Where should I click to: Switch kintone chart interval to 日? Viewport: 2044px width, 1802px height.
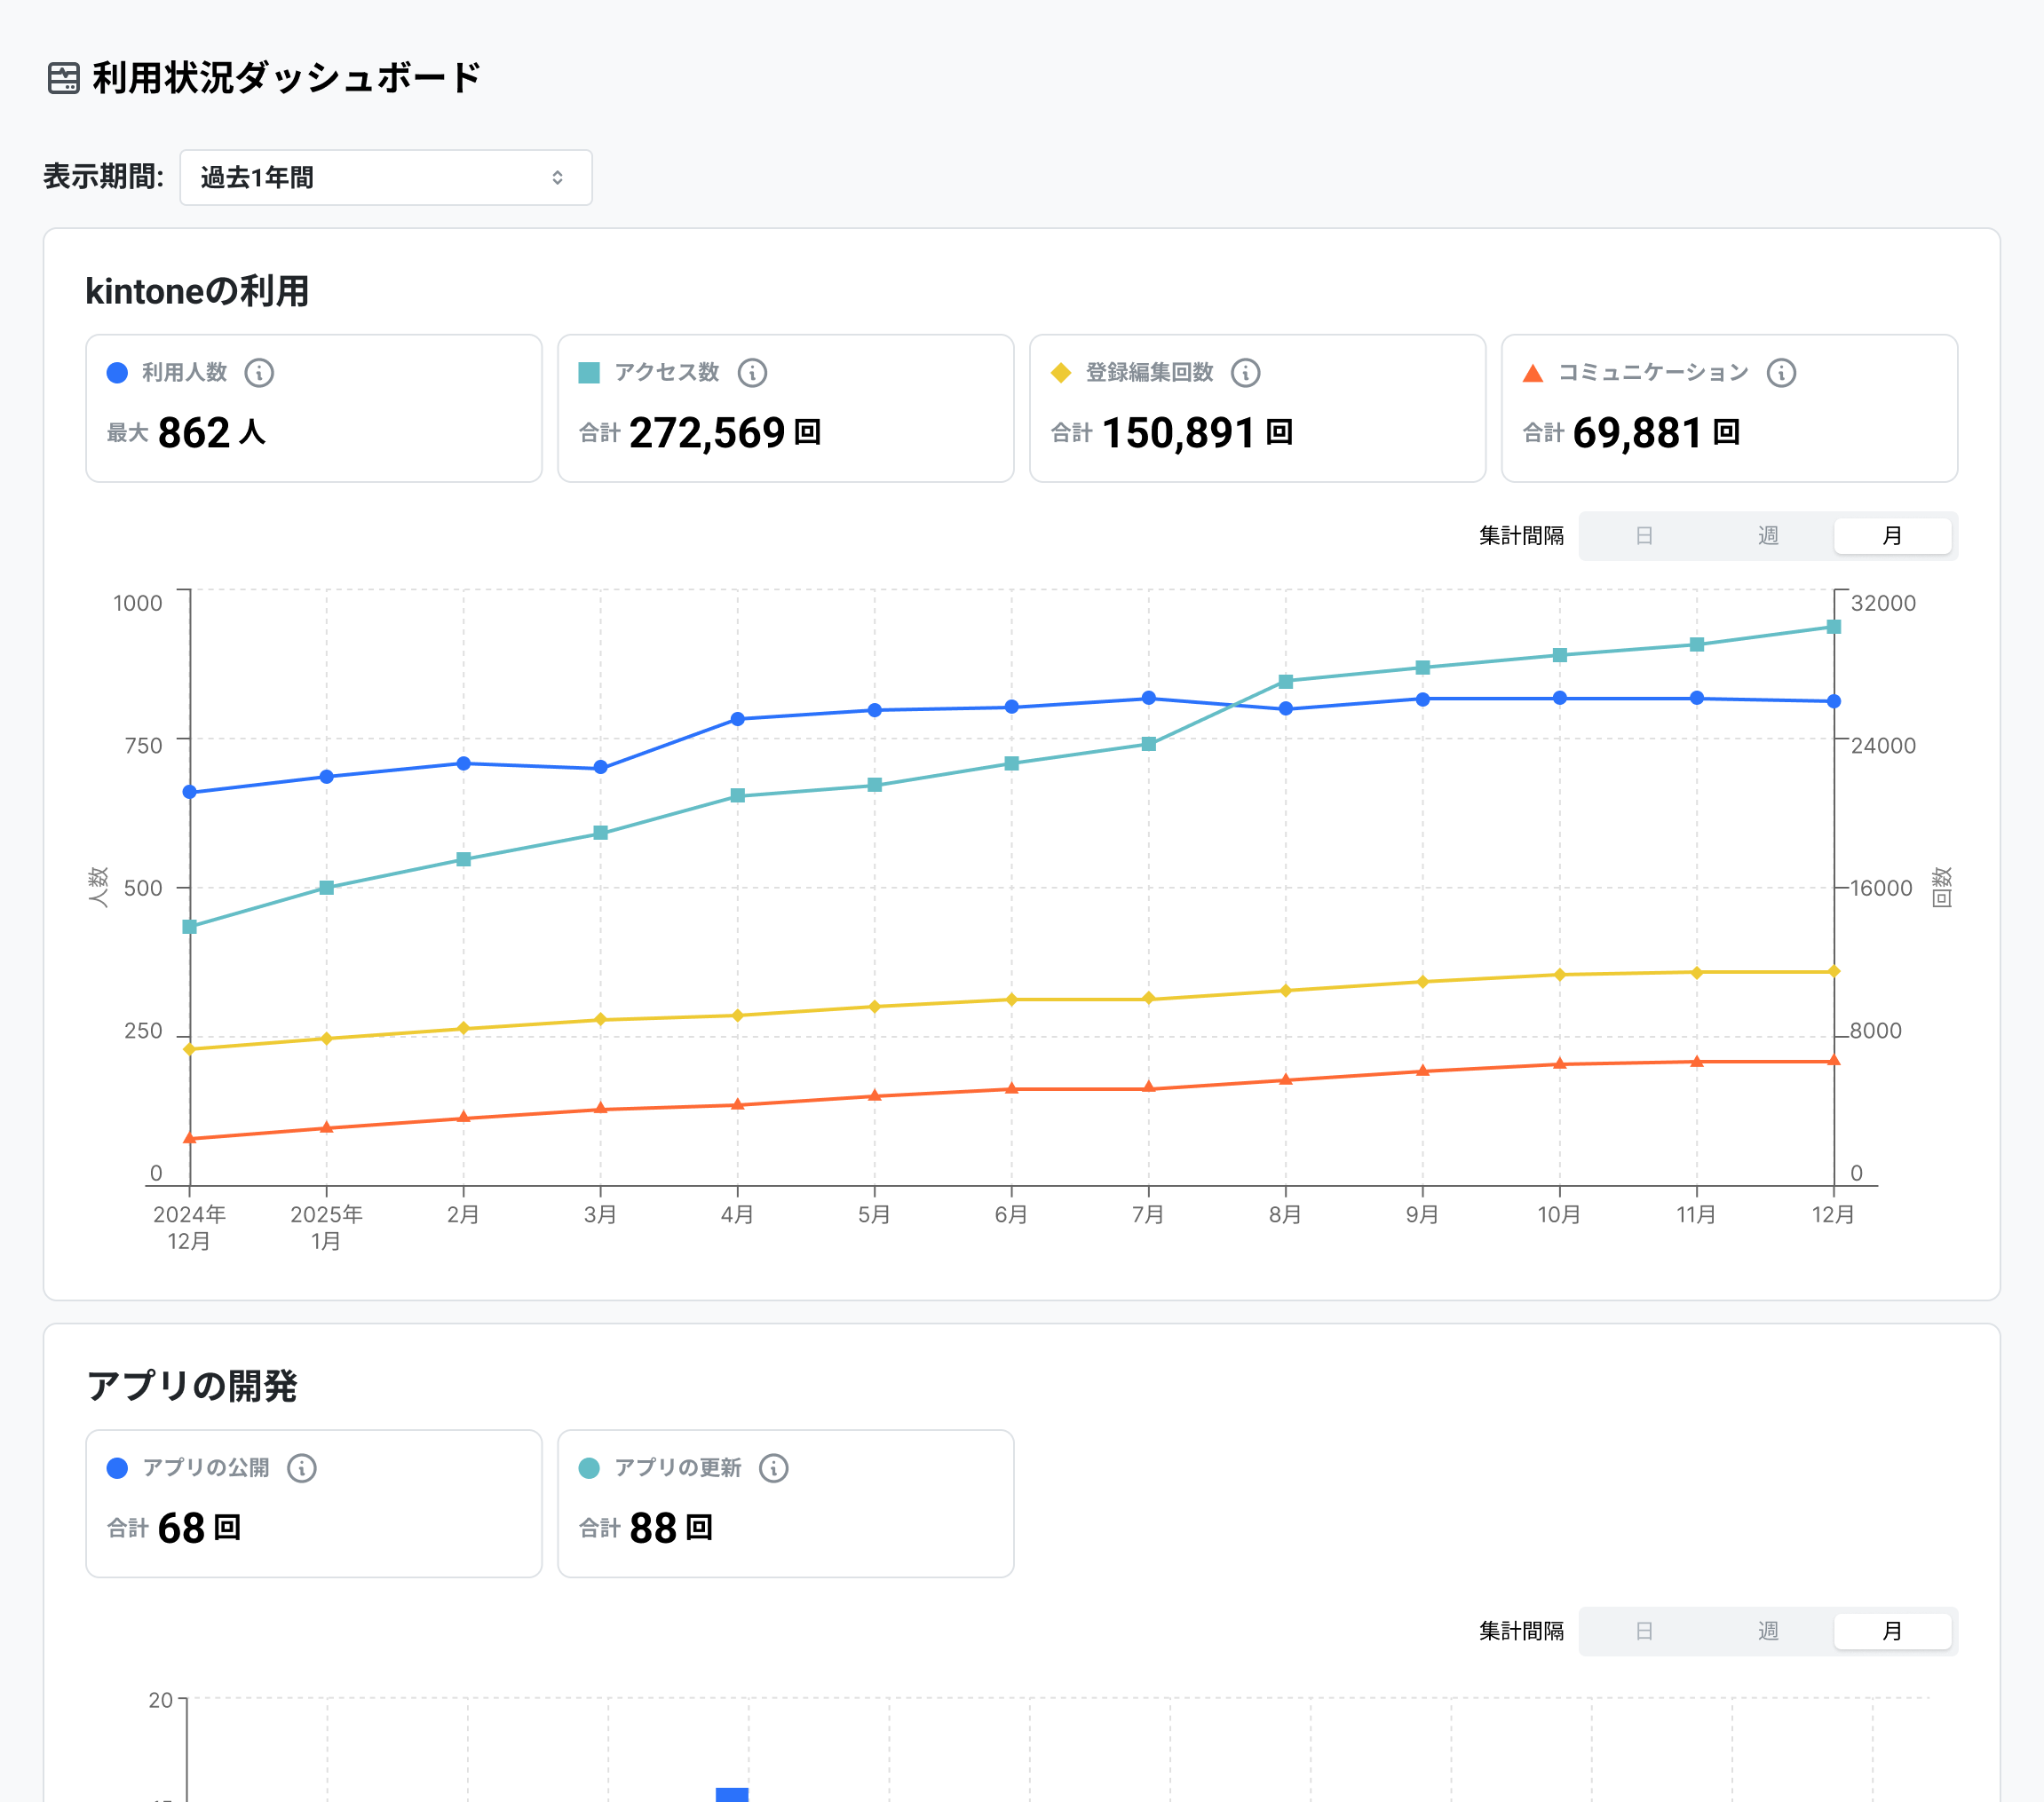coord(1644,536)
